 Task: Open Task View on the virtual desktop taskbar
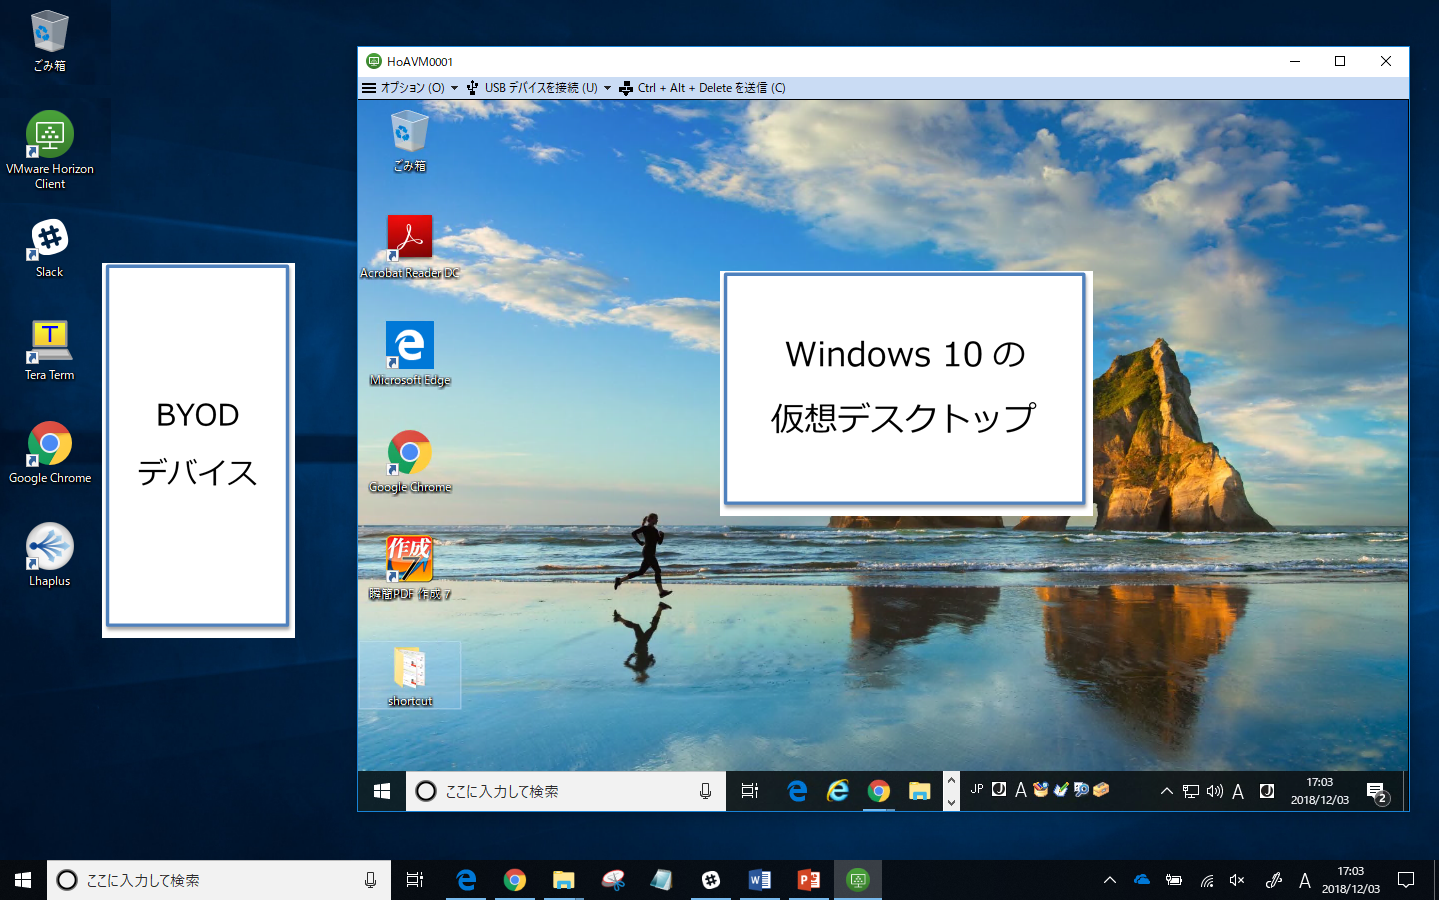pyautogui.click(x=750, y=791)
